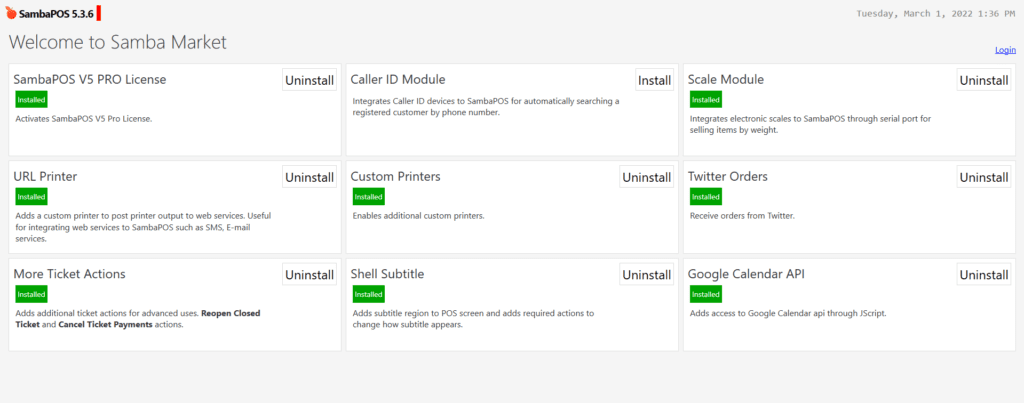Image resolution: width=1024 pixels, height=403 pixels.
Task: Click the Shell Subtitle Installed badge
Action: [368, 294]
